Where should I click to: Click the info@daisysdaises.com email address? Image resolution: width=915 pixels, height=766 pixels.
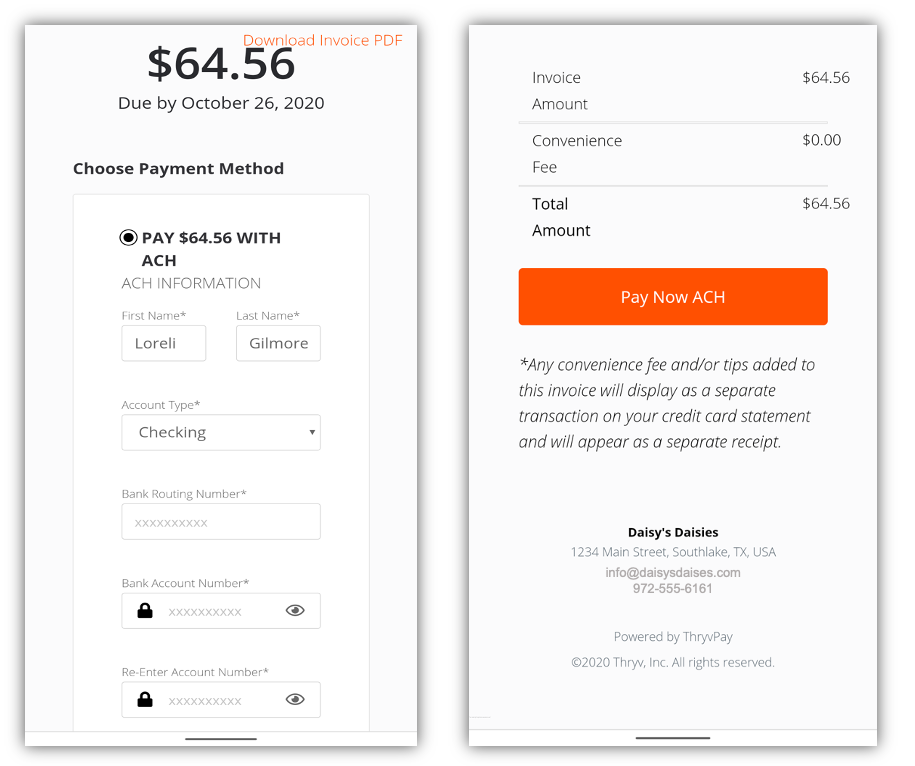673,572
